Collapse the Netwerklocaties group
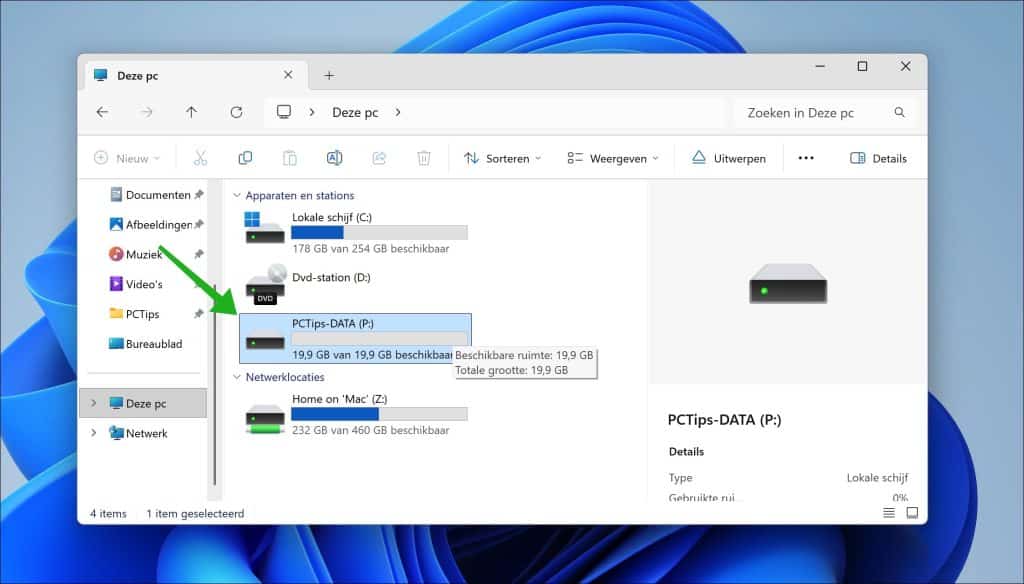Viewport: 1024px width, 584px height. coord(237,377)
